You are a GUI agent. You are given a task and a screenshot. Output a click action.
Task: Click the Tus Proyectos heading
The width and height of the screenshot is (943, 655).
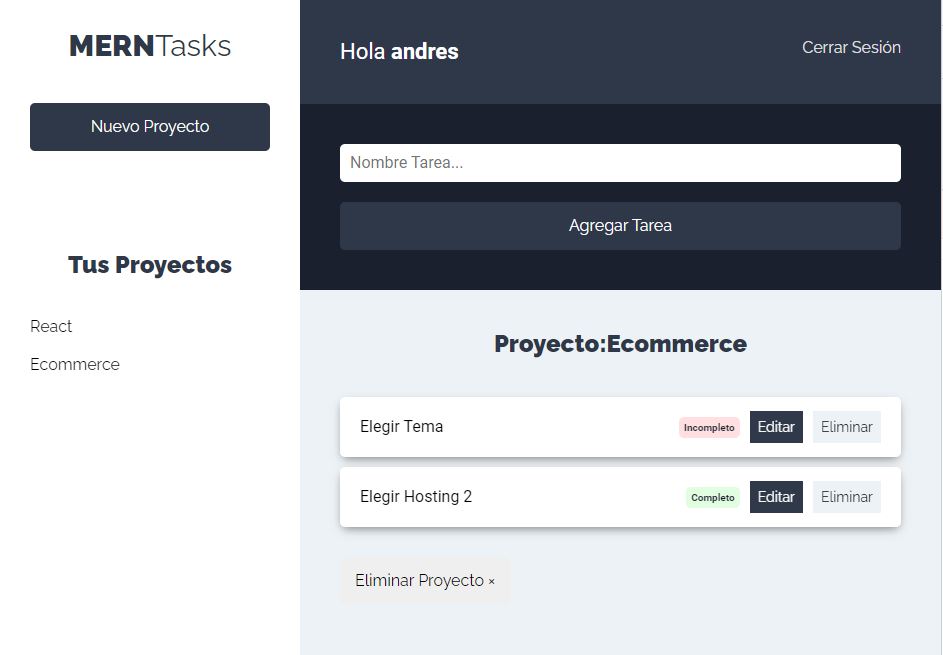[x=149, y=264]
